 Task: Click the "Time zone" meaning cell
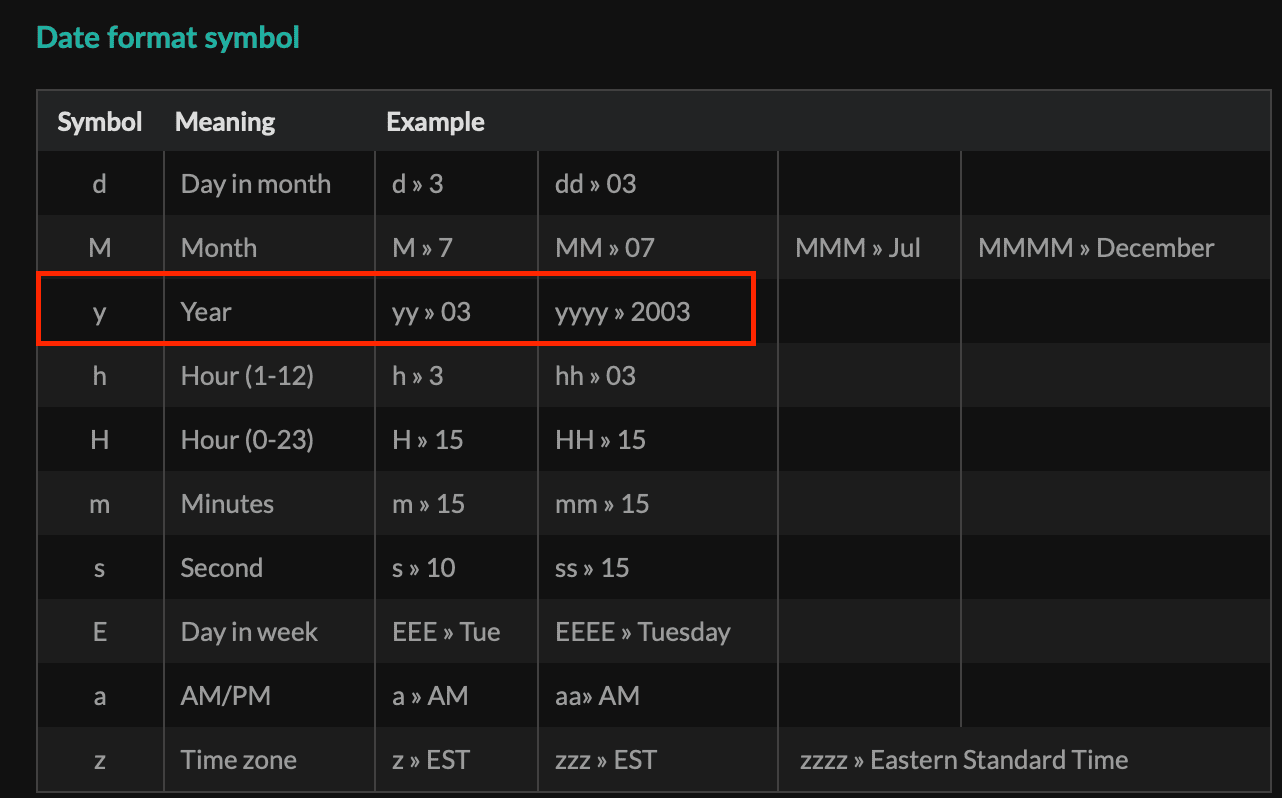[238, 760]
